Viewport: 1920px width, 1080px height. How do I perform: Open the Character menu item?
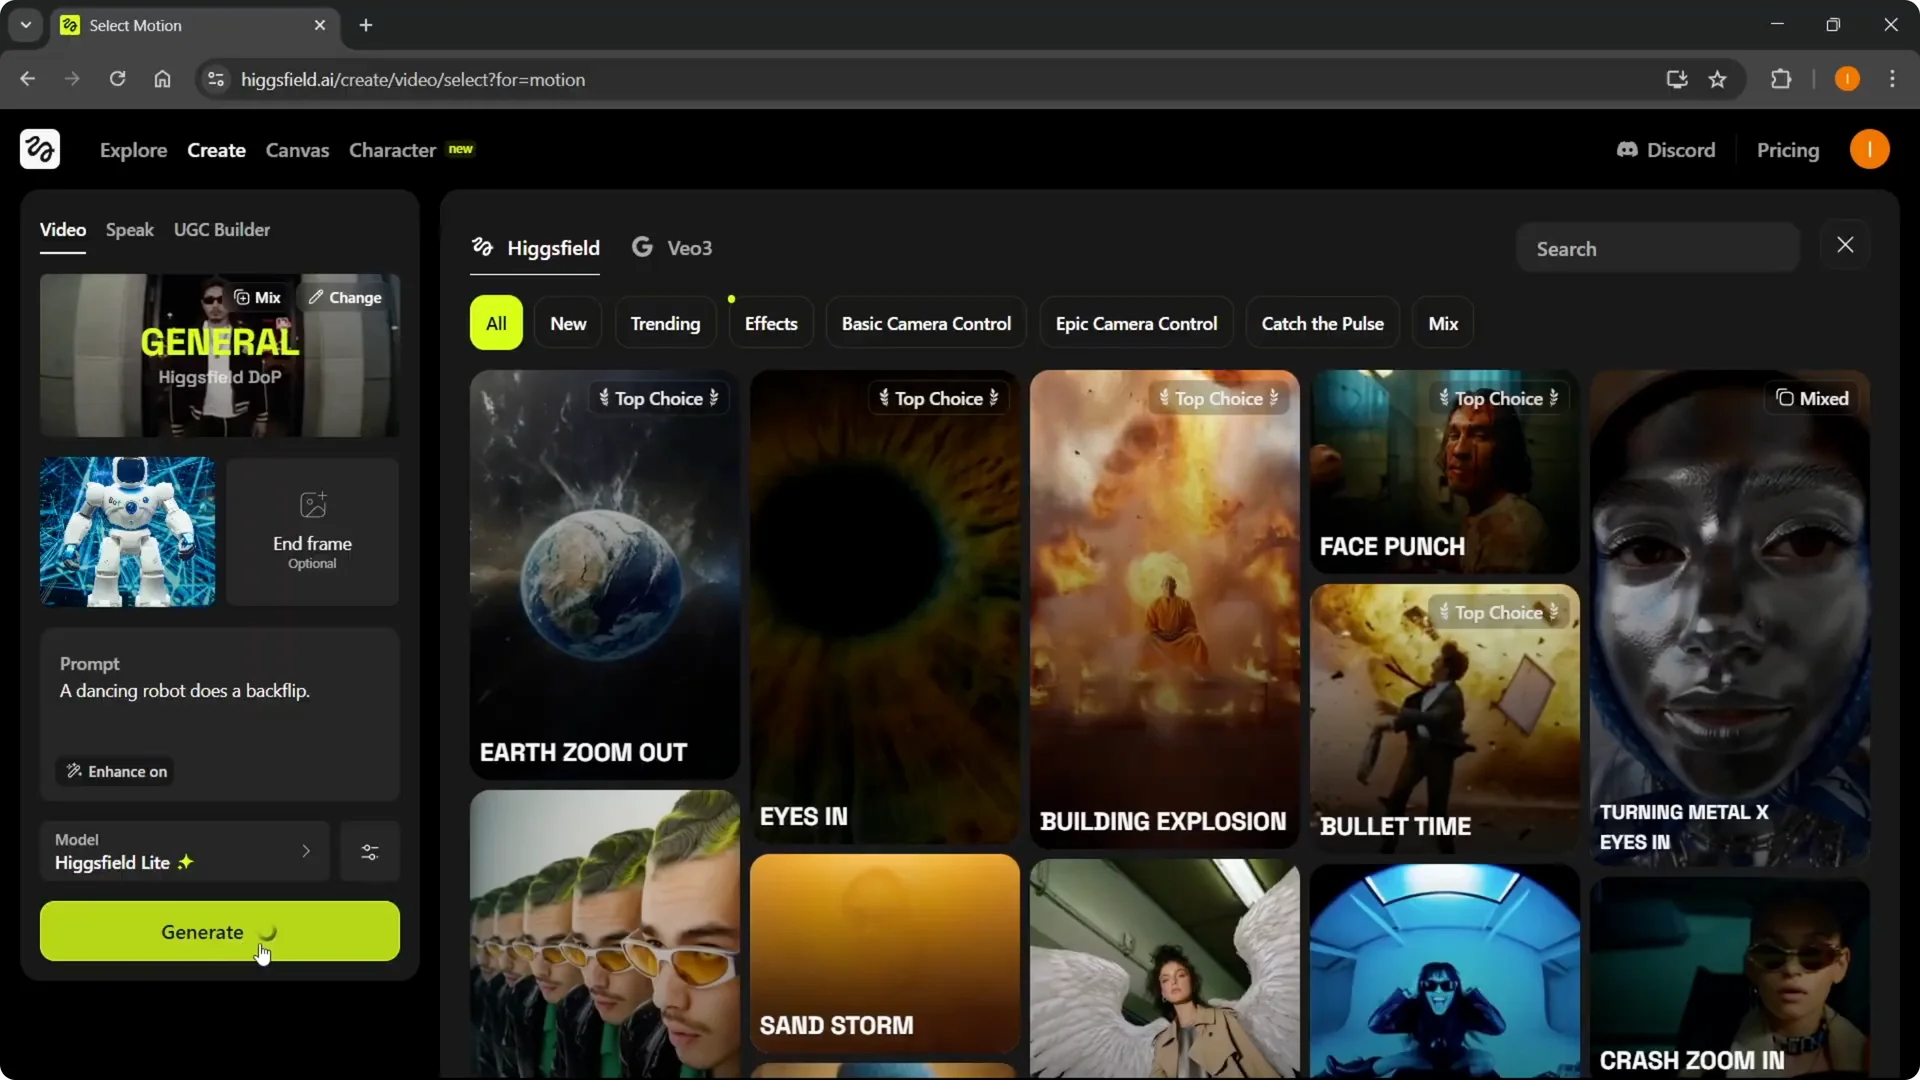coord(392,150)
